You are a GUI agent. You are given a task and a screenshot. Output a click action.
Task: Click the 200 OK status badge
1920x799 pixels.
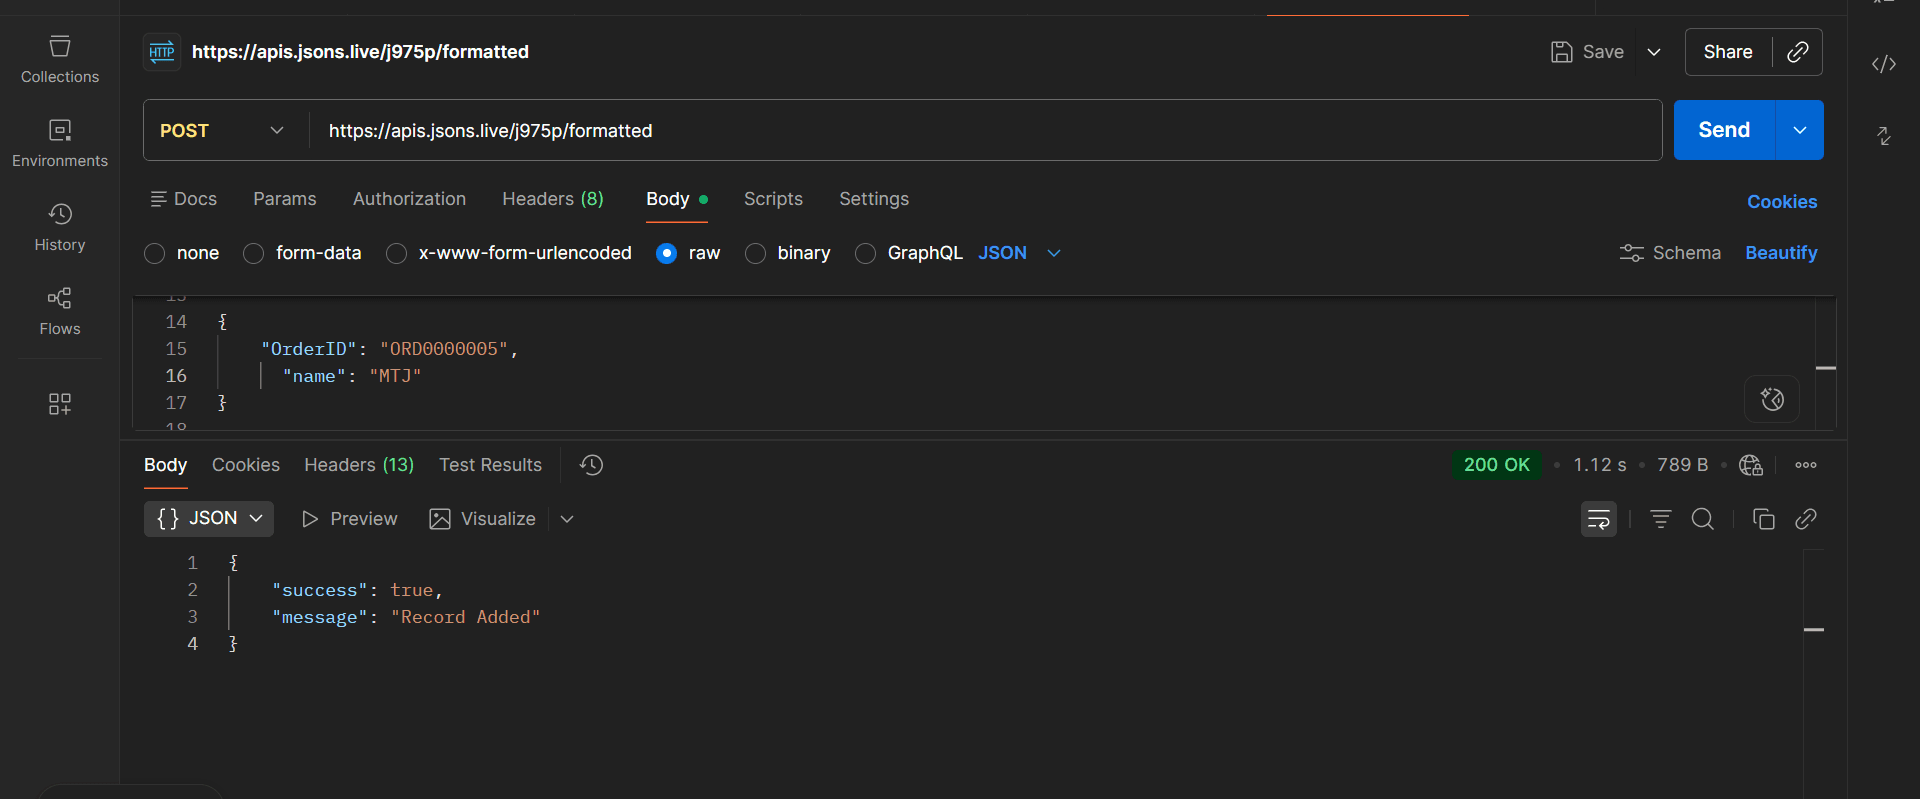pos(1497,465)
